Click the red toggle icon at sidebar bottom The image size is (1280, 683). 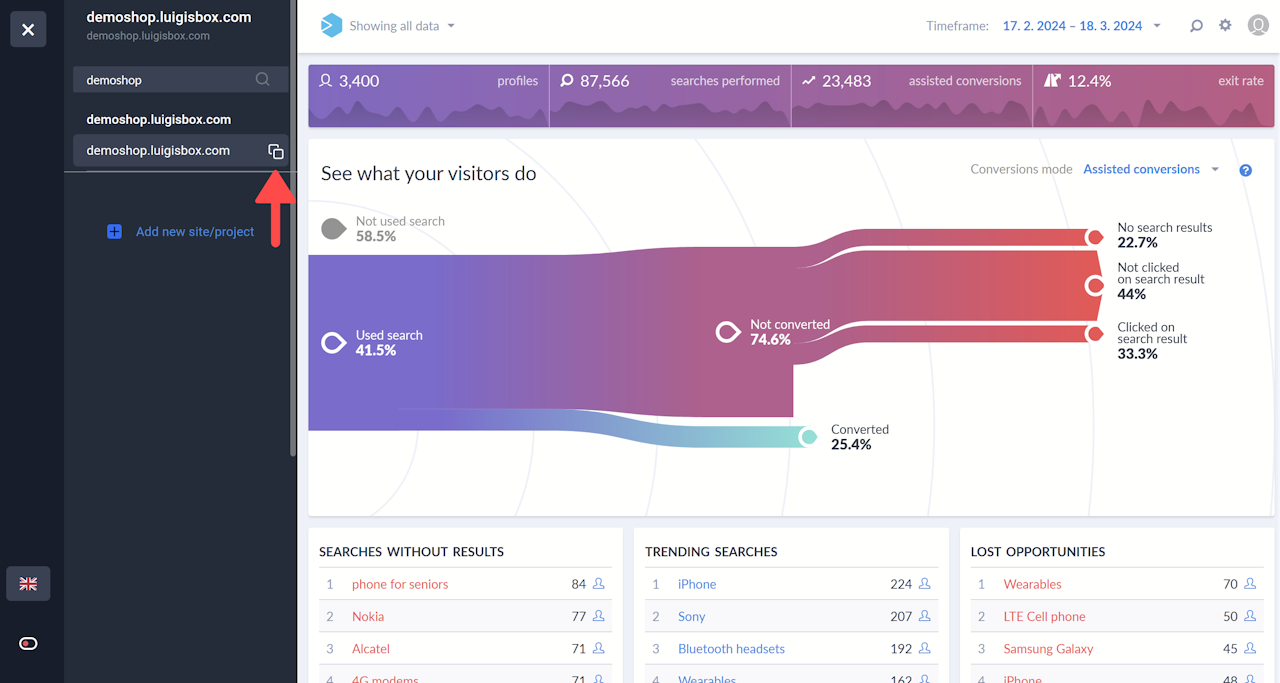(x=28, y=643)
